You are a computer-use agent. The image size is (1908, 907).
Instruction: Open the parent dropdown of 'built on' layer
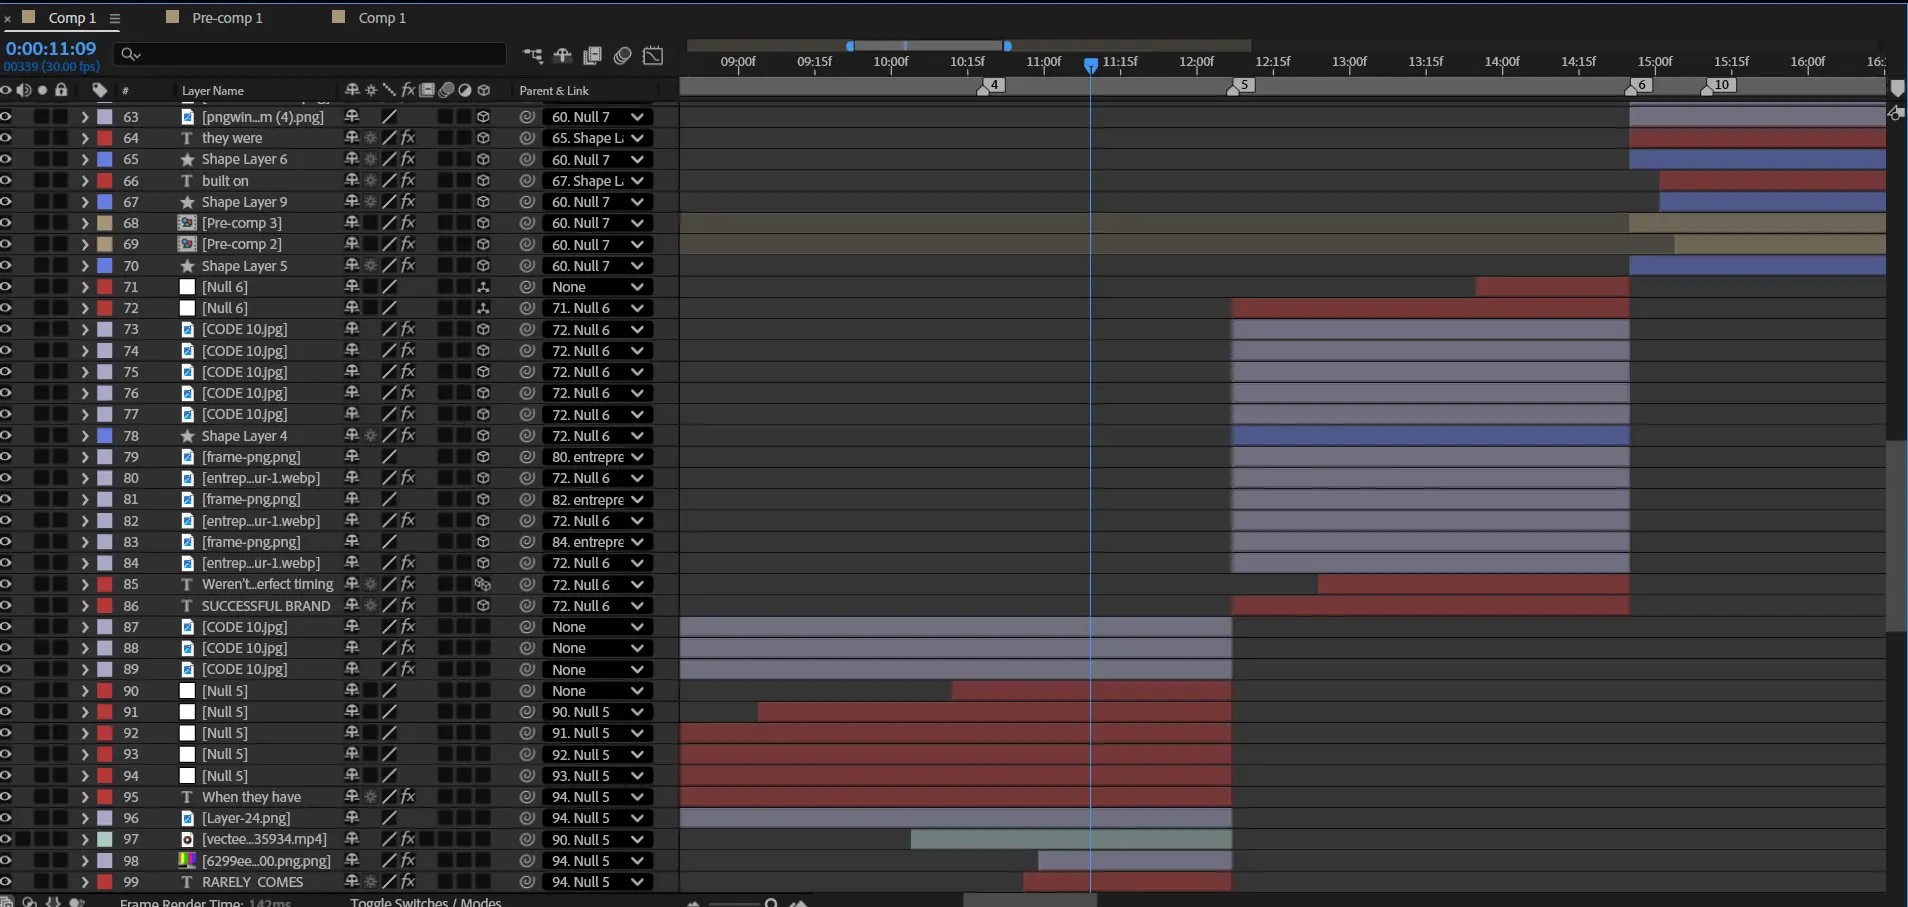coord(597,181)
